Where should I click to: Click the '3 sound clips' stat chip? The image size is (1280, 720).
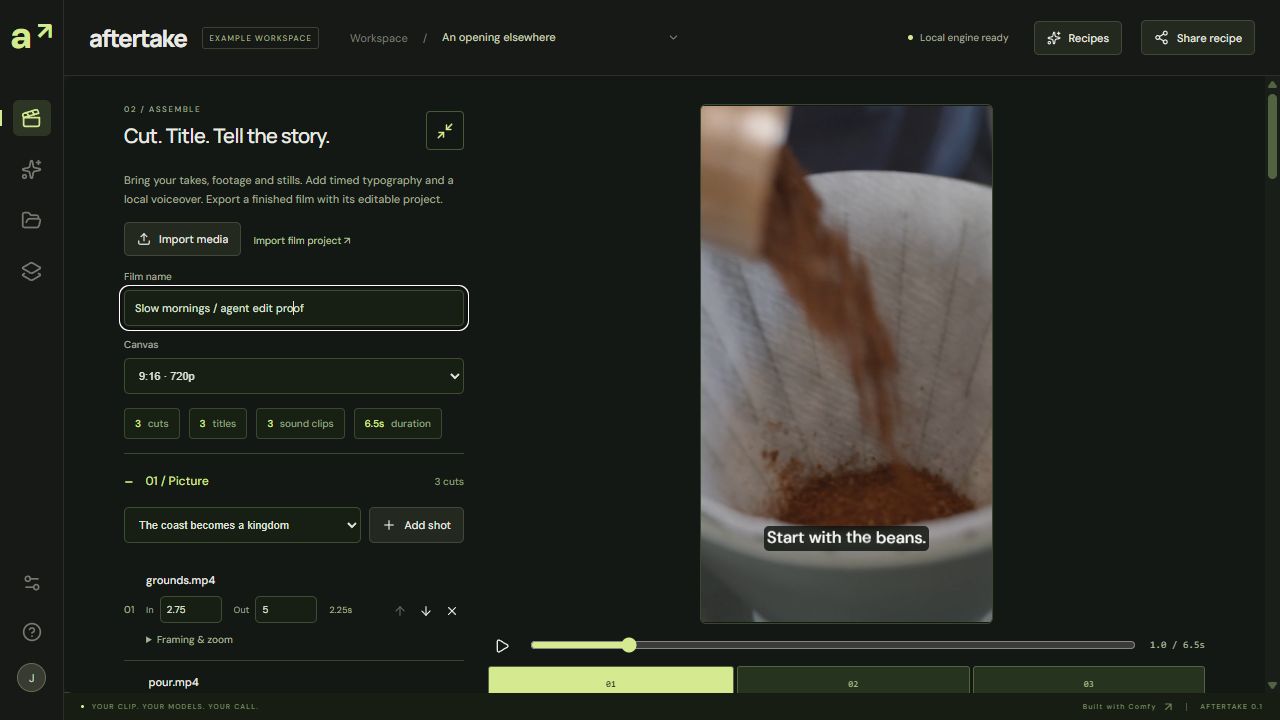pos(300,423)
